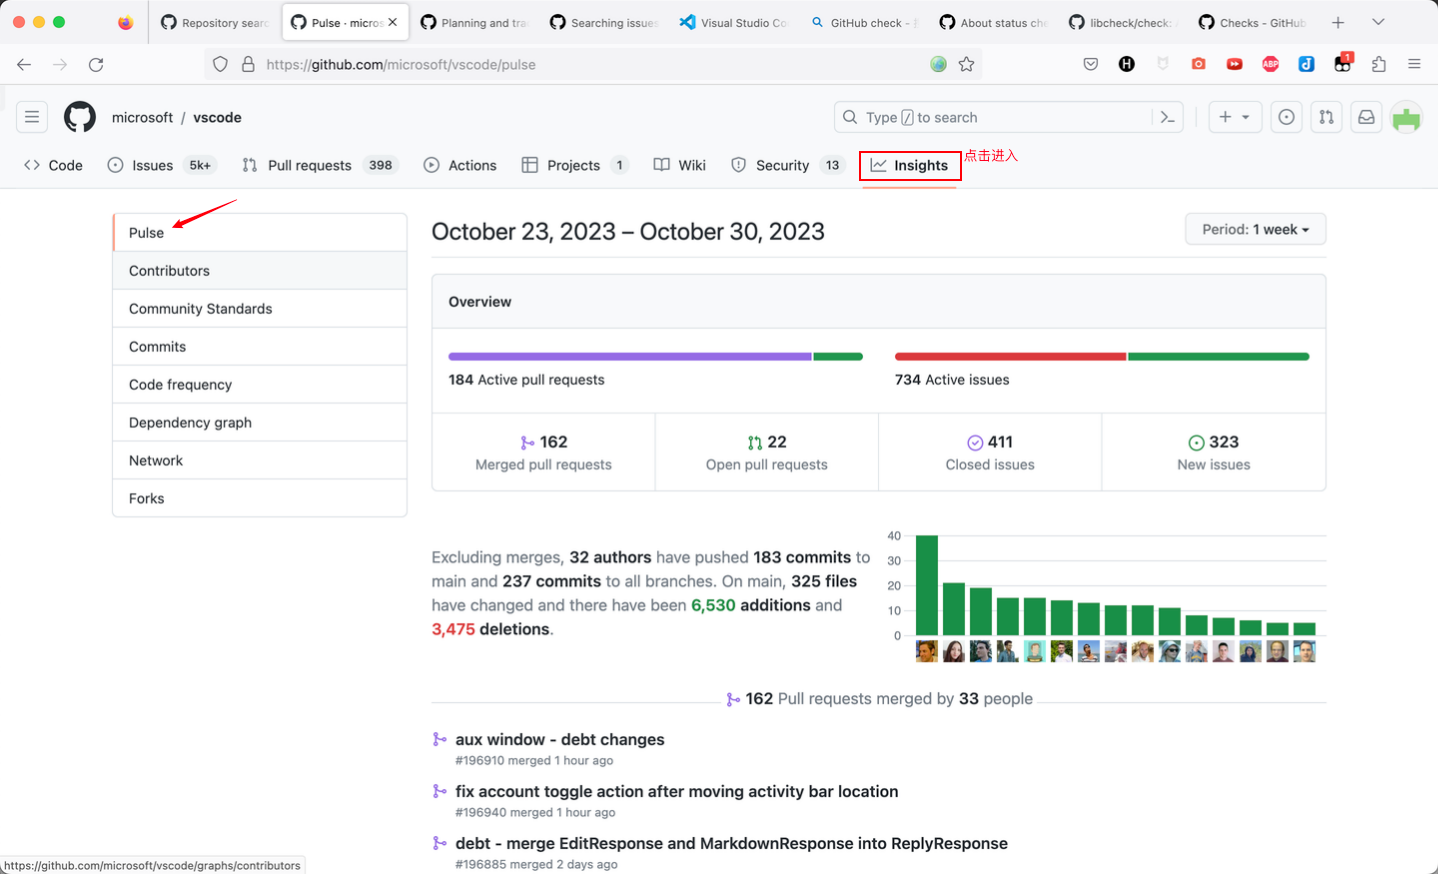
Task: Open the Period 1 week dropdown
Action: click(1255, 229)
